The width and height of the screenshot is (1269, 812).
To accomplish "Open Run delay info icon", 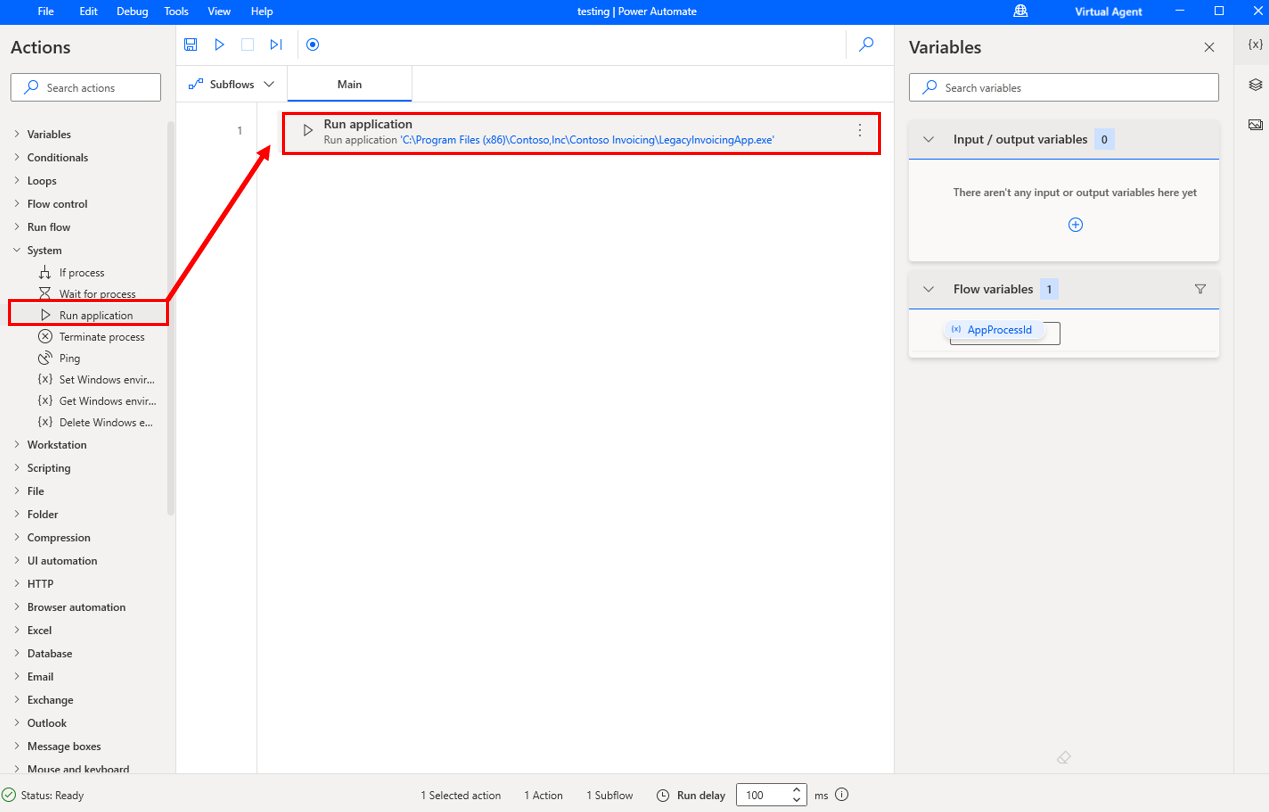I will 842,795.
